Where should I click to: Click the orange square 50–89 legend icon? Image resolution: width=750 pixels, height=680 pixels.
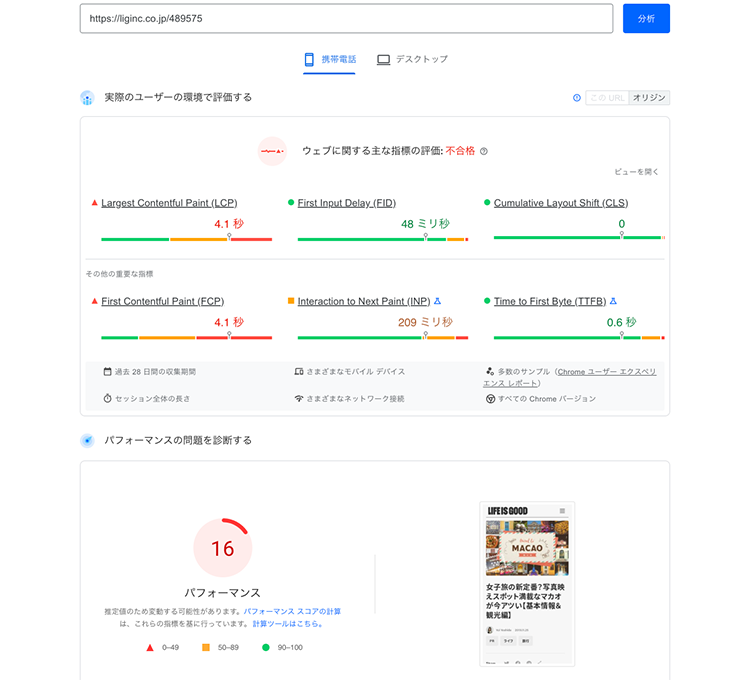tap(206, 647)
